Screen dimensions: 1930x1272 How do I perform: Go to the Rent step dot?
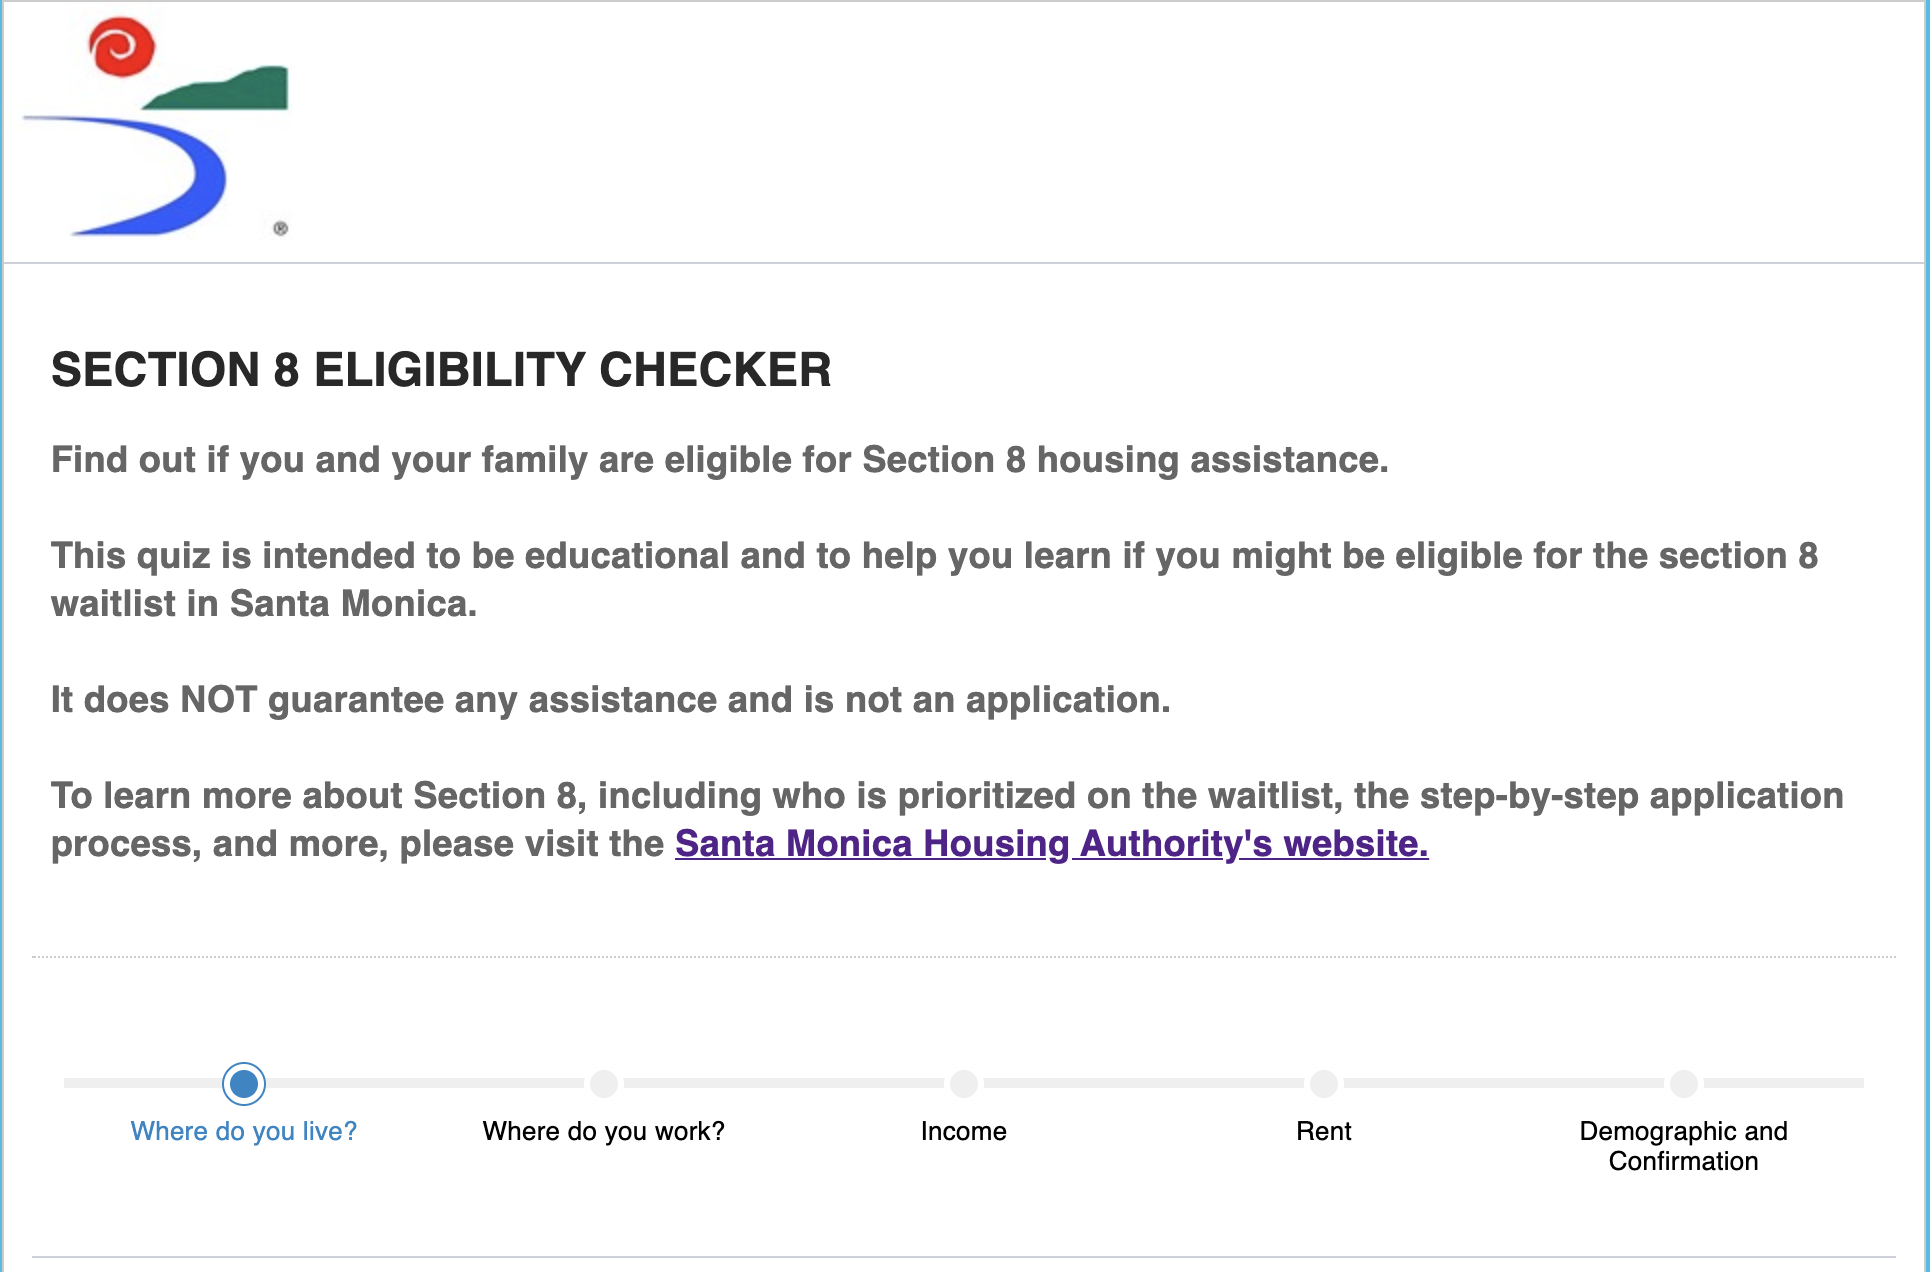point(1324,1084)
